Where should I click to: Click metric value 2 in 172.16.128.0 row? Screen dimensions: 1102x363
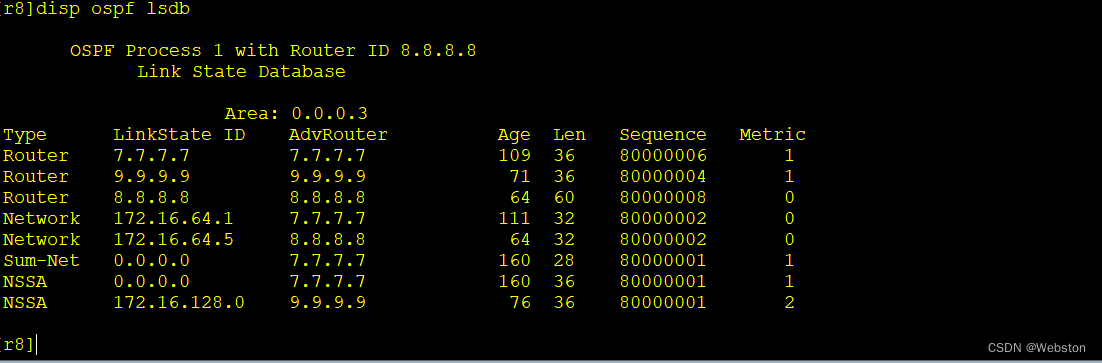coord(789,303)
